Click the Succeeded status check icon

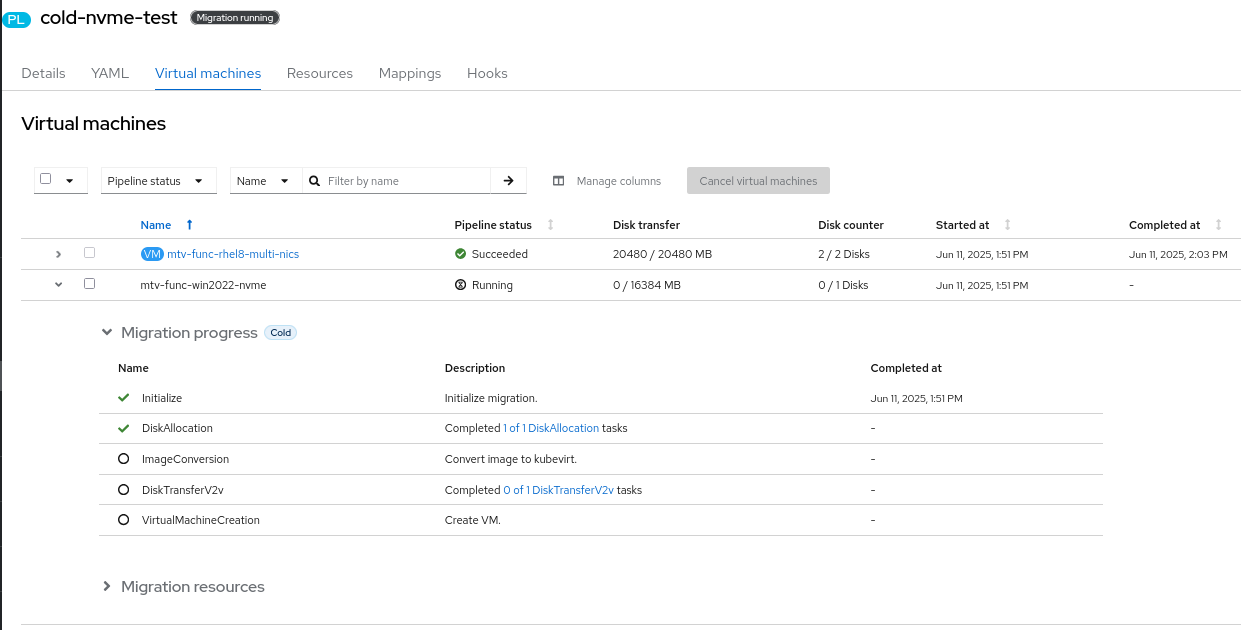click(460, 254)
